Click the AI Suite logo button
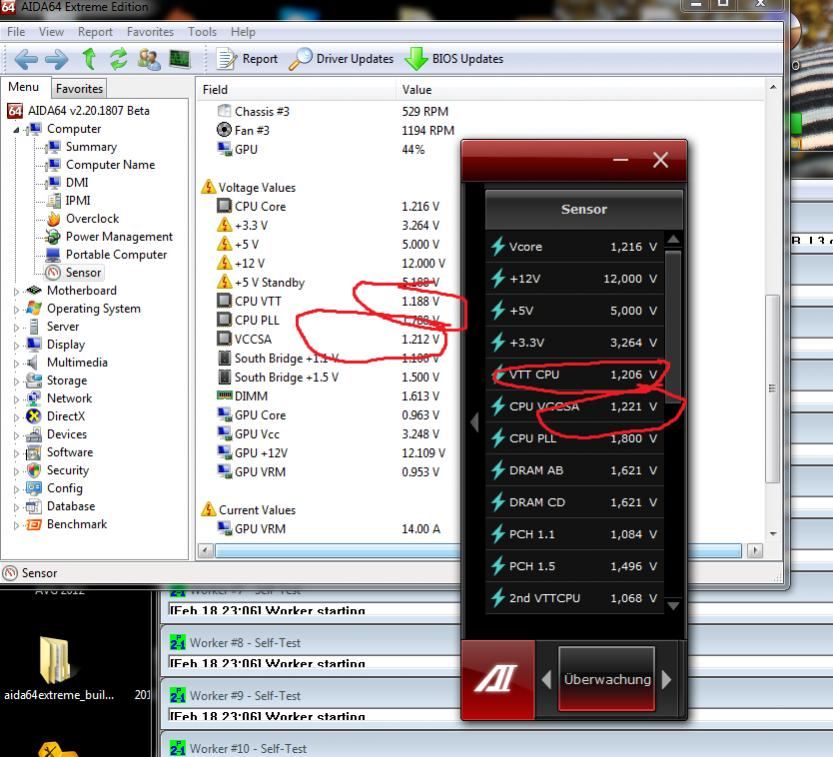The width and height of the screenshot is (833, 757). coord(497,679)
